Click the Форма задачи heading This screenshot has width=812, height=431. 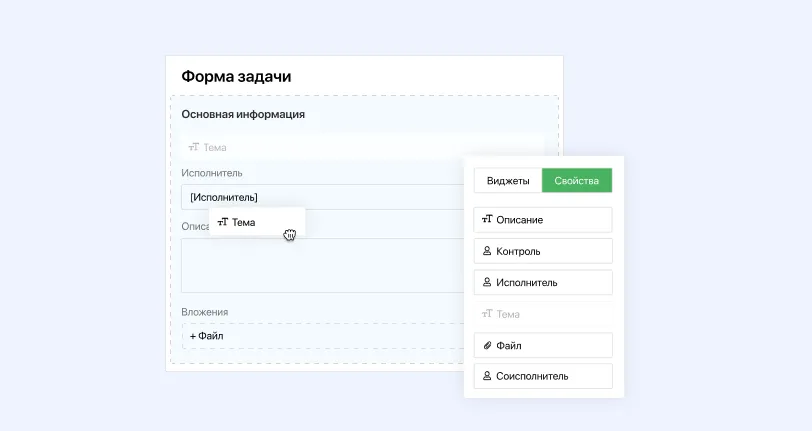(236, 77)
